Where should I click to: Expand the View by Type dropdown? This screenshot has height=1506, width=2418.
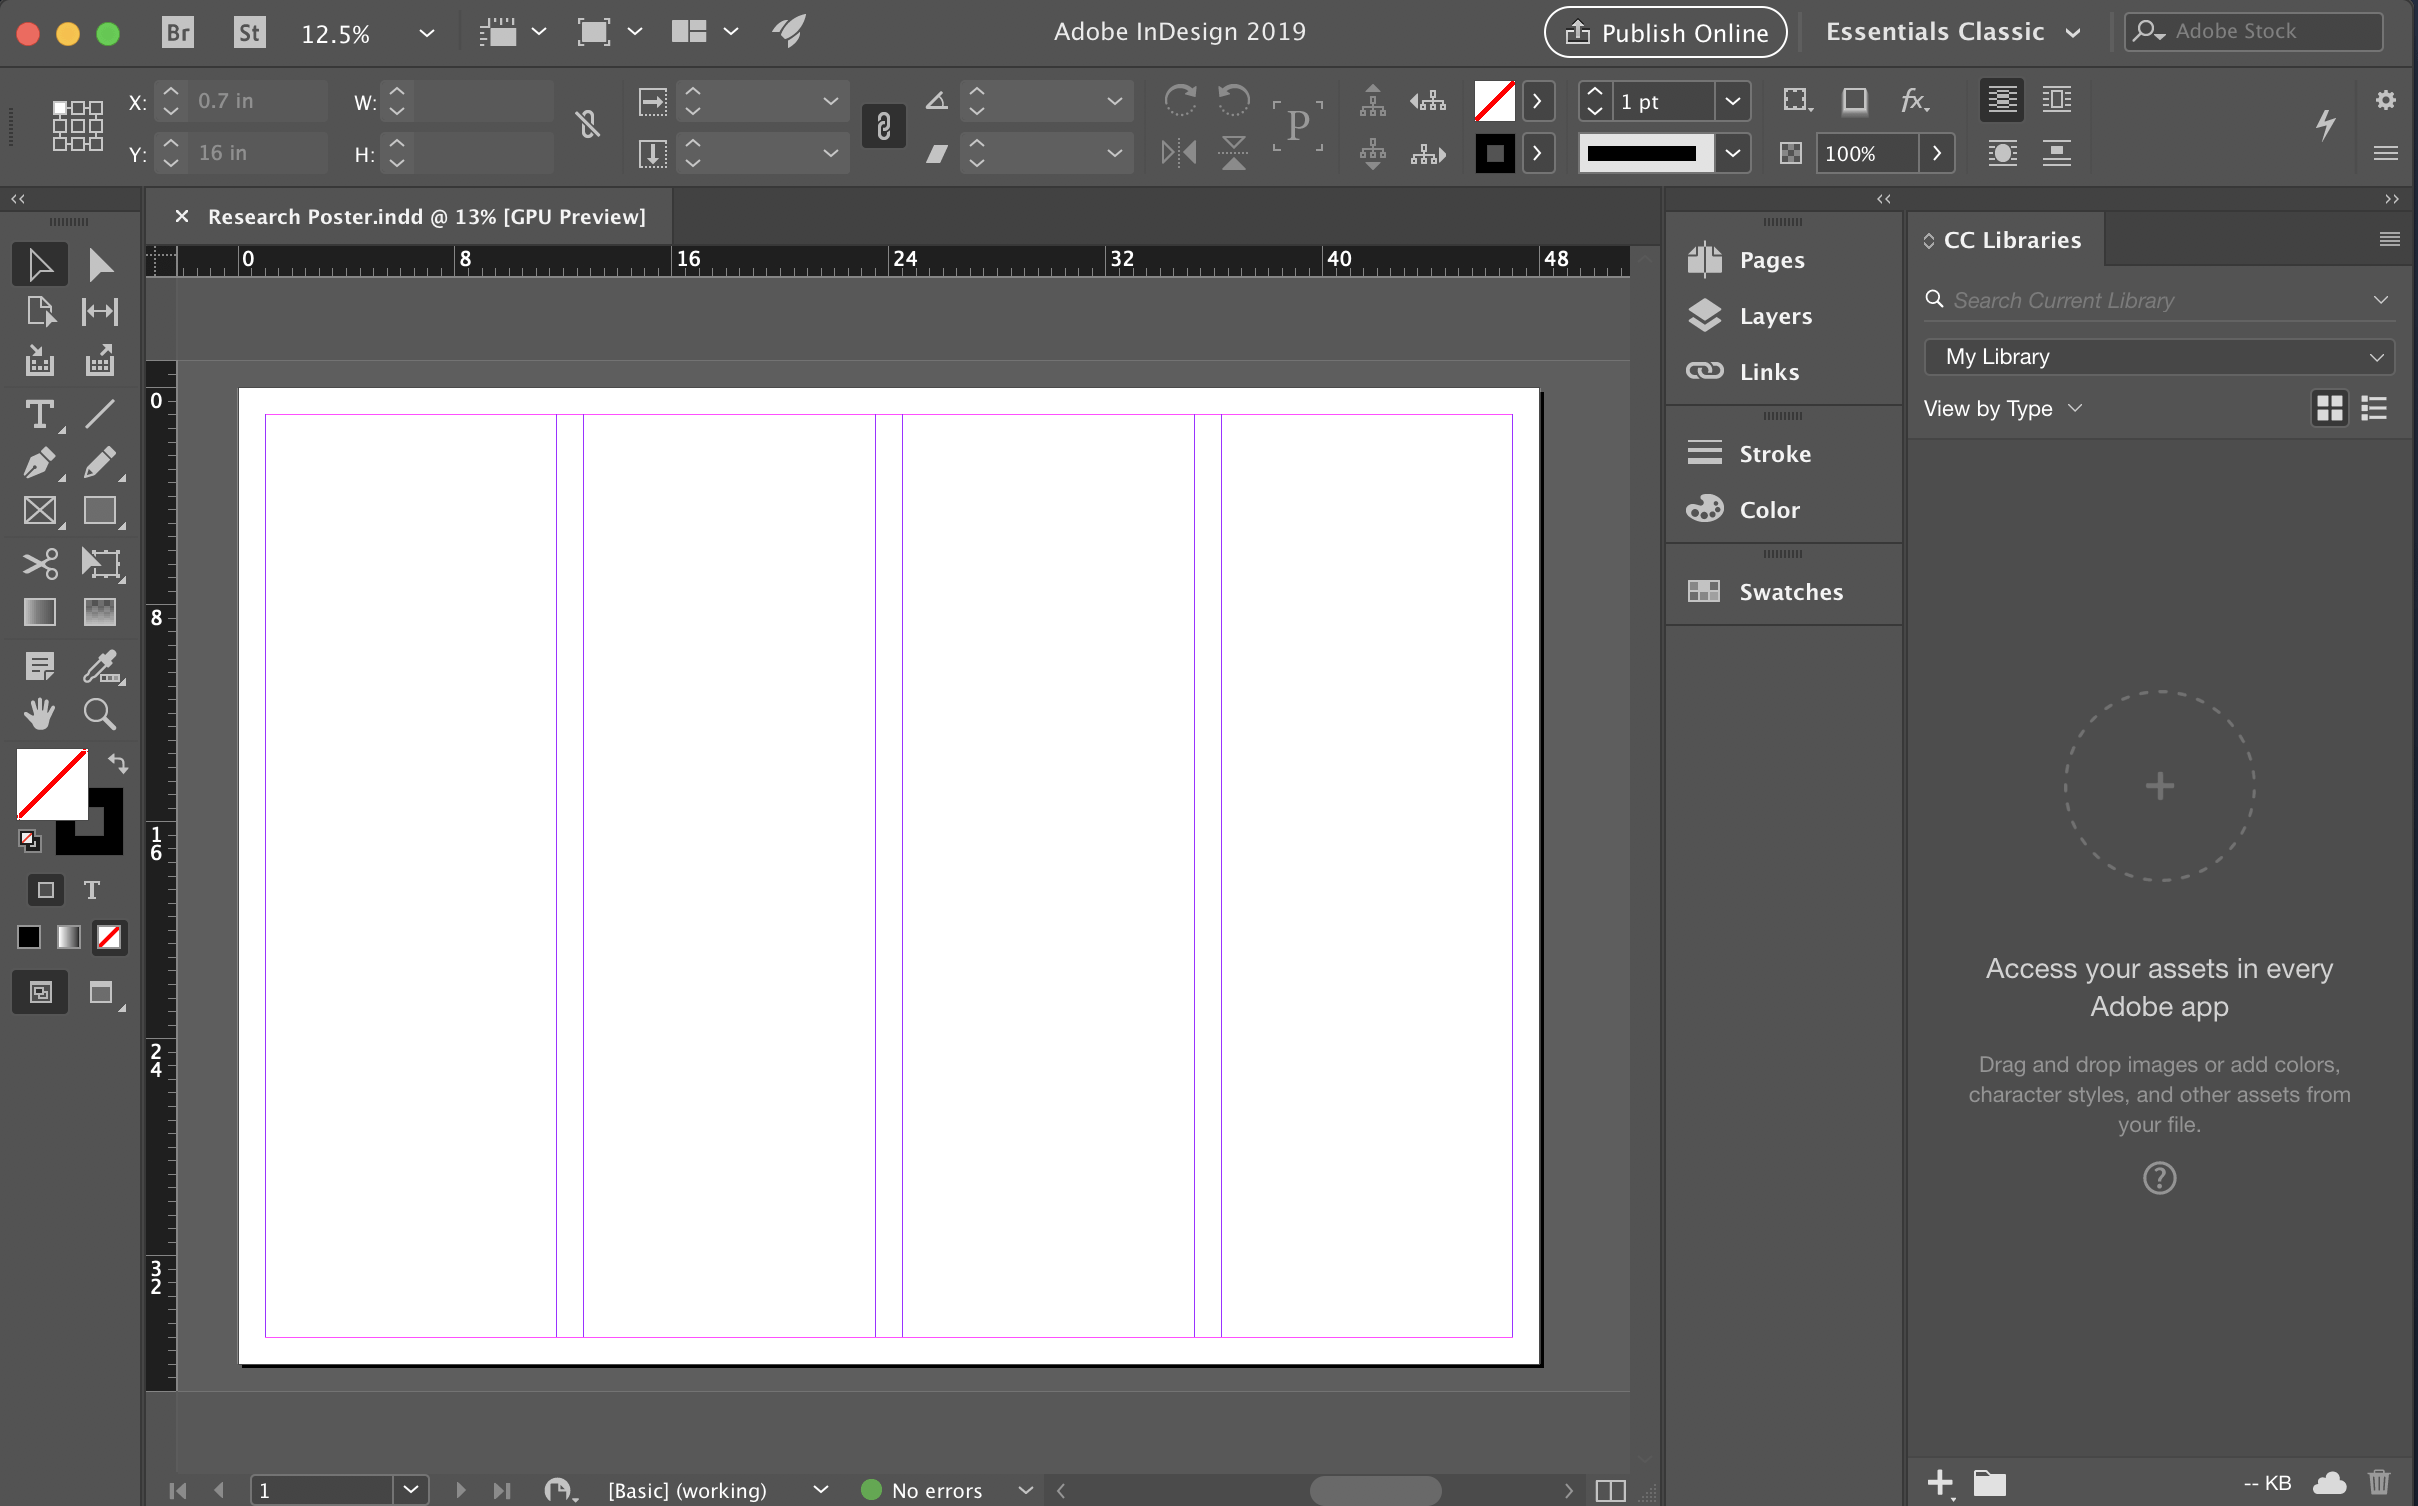click(x=2075, y=407)
